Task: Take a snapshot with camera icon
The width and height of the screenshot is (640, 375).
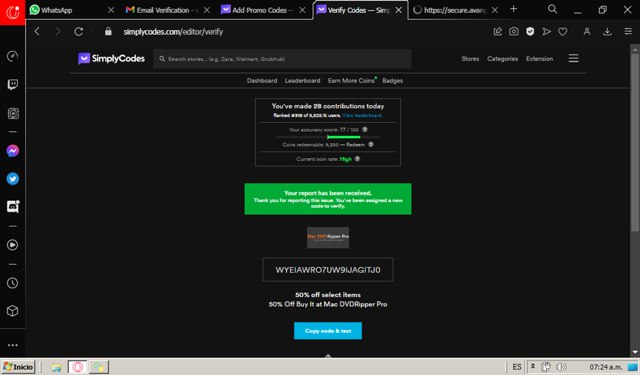Action: coord(514,31)
